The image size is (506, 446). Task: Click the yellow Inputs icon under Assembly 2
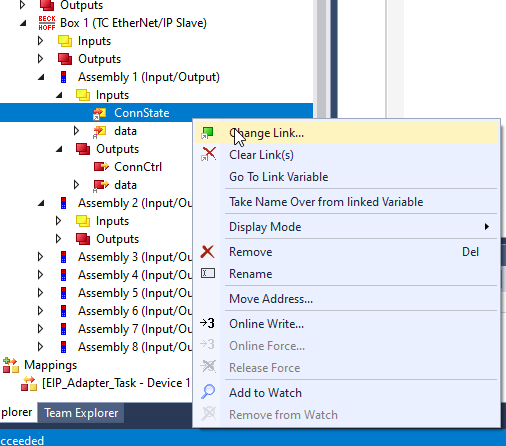tap(83, 221)
